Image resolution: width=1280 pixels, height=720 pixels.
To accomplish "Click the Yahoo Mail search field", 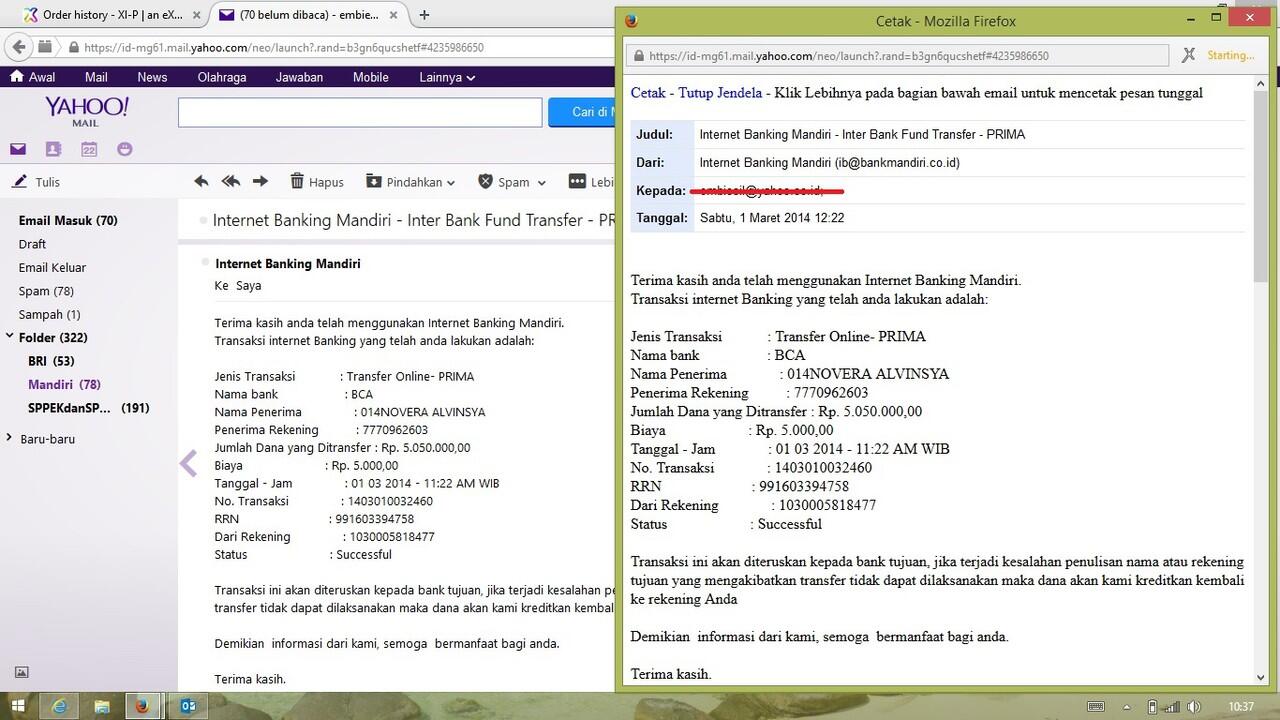I will pos(360,112).
